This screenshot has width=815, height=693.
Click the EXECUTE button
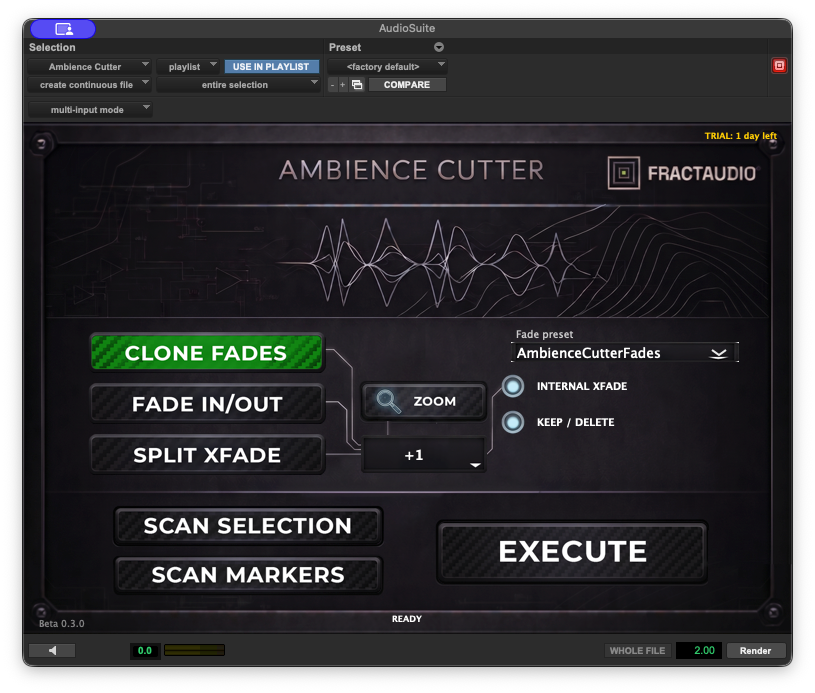point(572,552)
